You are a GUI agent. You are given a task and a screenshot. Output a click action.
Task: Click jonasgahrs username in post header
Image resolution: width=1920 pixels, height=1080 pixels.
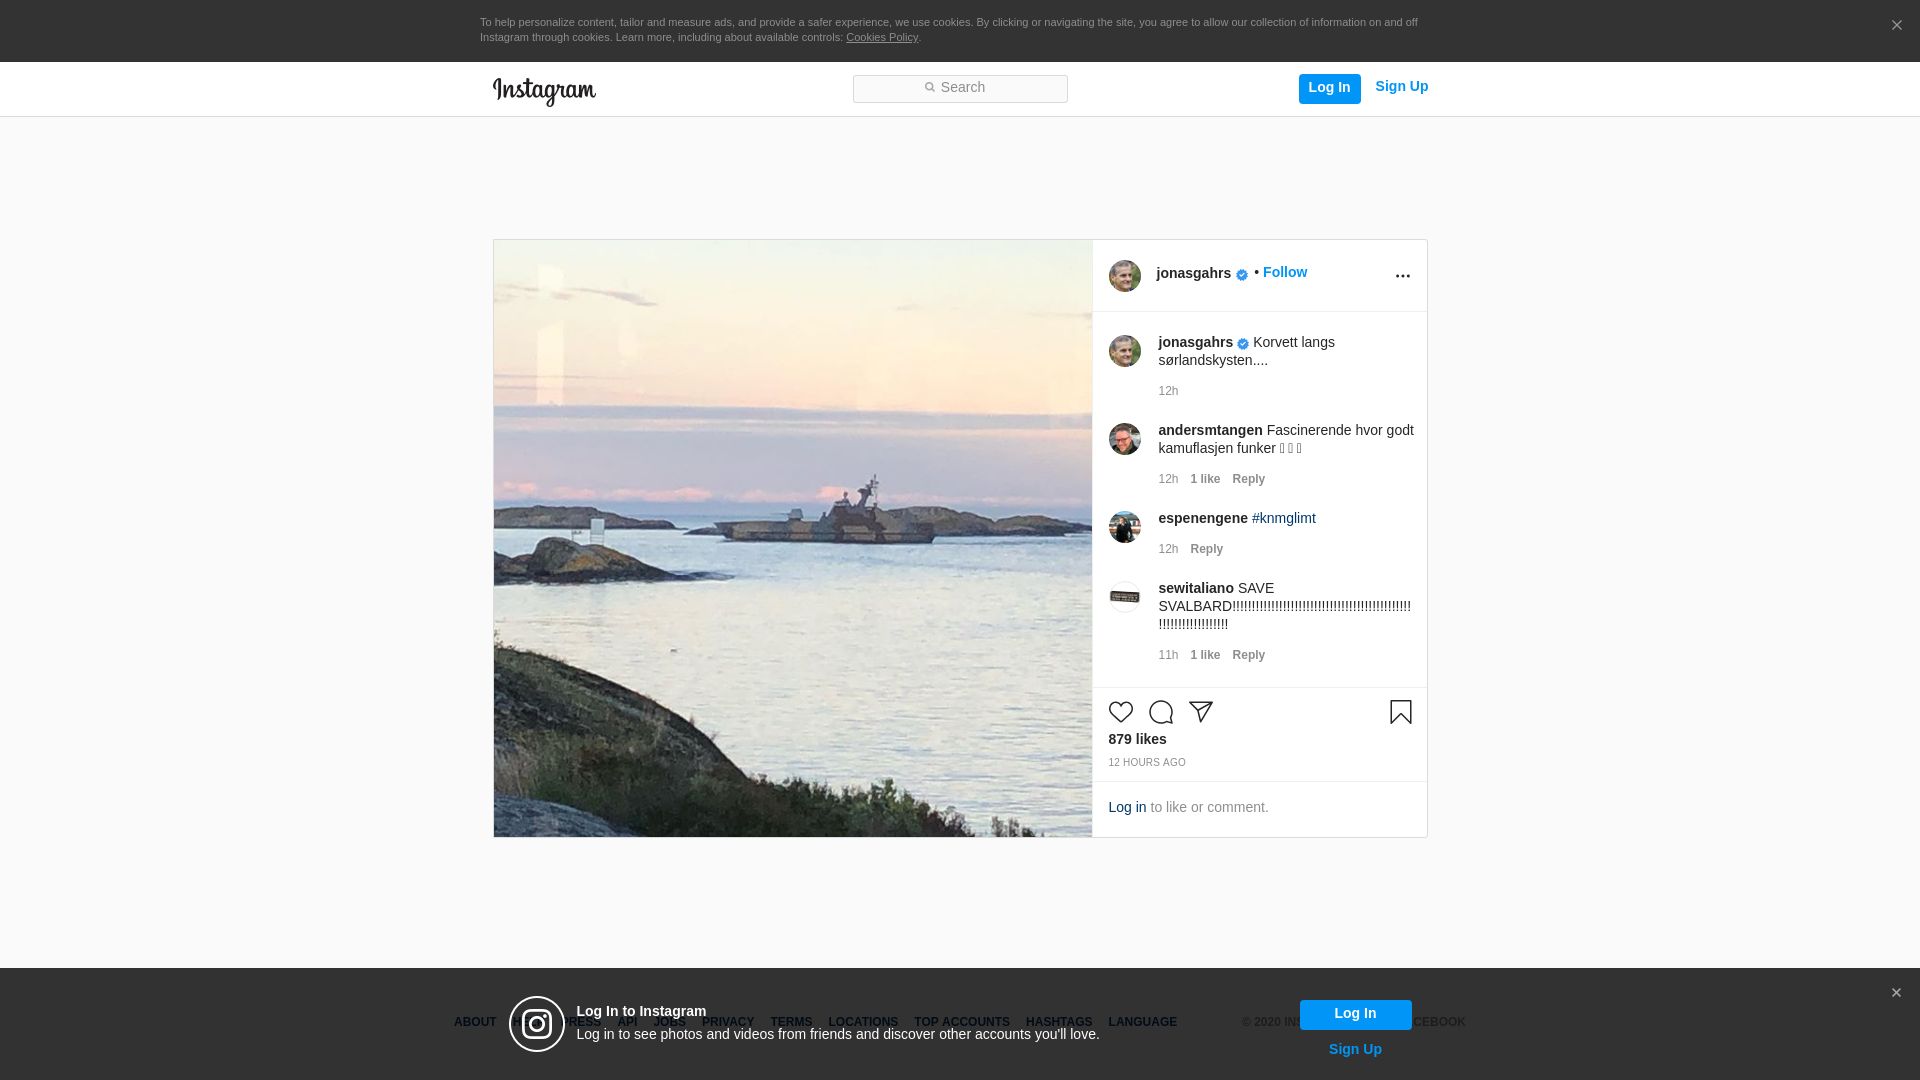point(1193,273)
